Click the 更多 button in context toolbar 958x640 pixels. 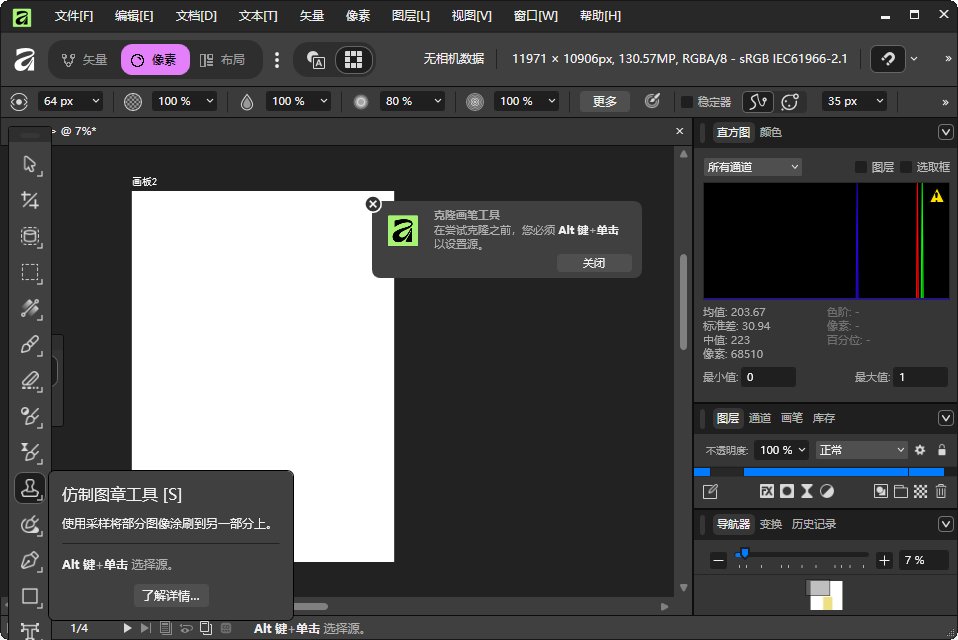605,101
